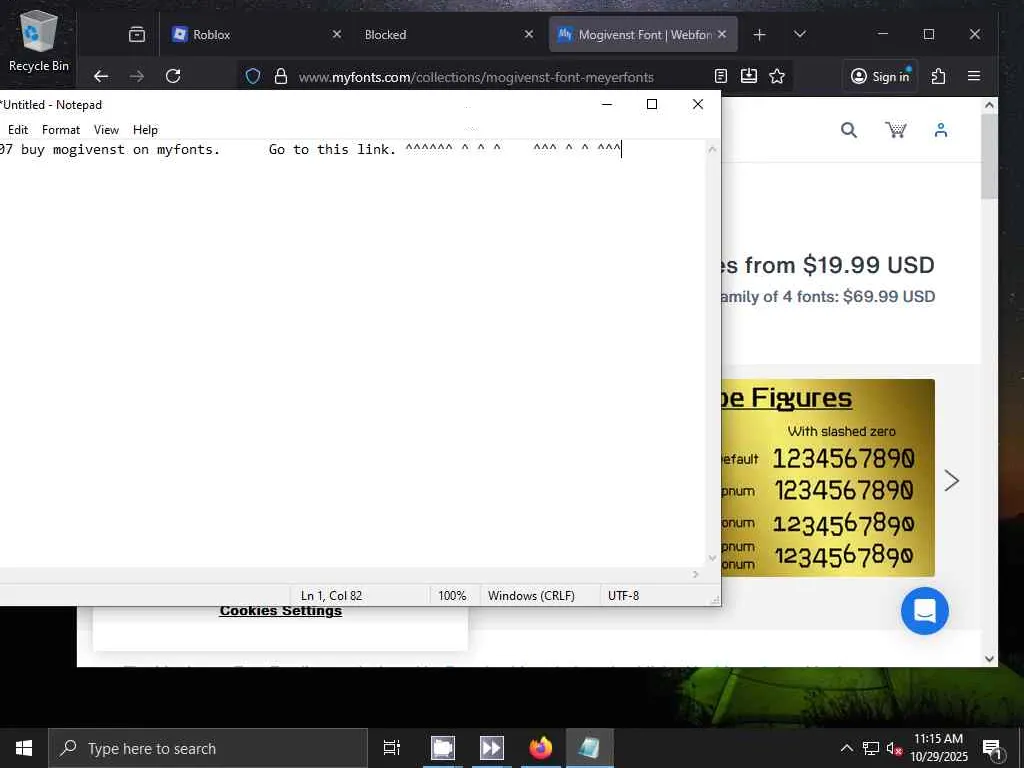The height and width of the screenshot is (768, 1024).
Task: Open the double-arrow app on taskbar
Action: (x=491, y=748)
